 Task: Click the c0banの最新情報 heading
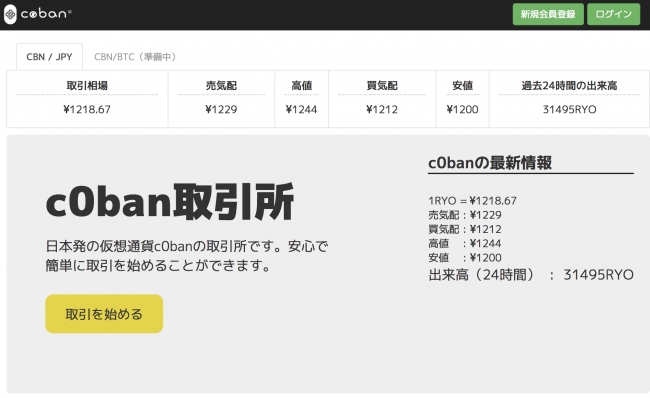pyautogui.click(x=490, y=163)
